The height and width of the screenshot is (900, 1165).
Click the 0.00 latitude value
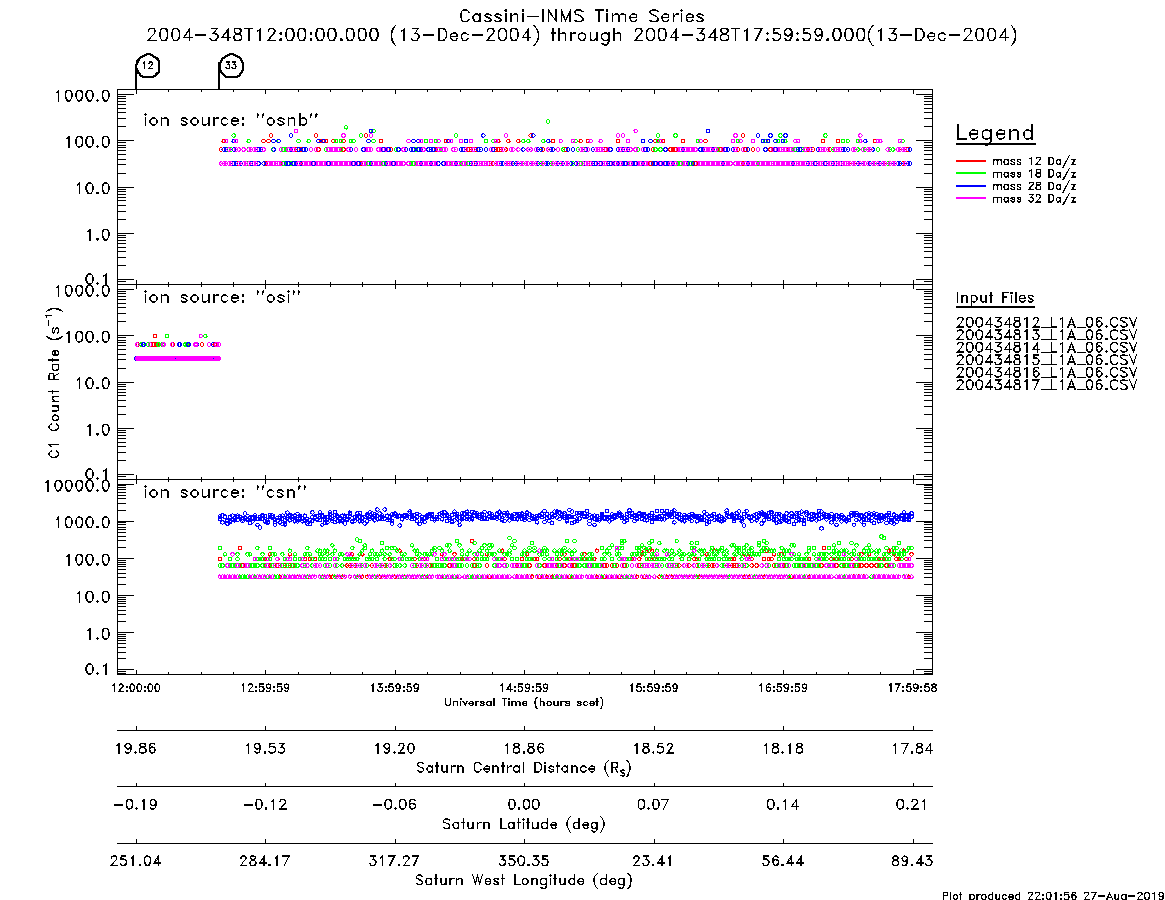524,805
